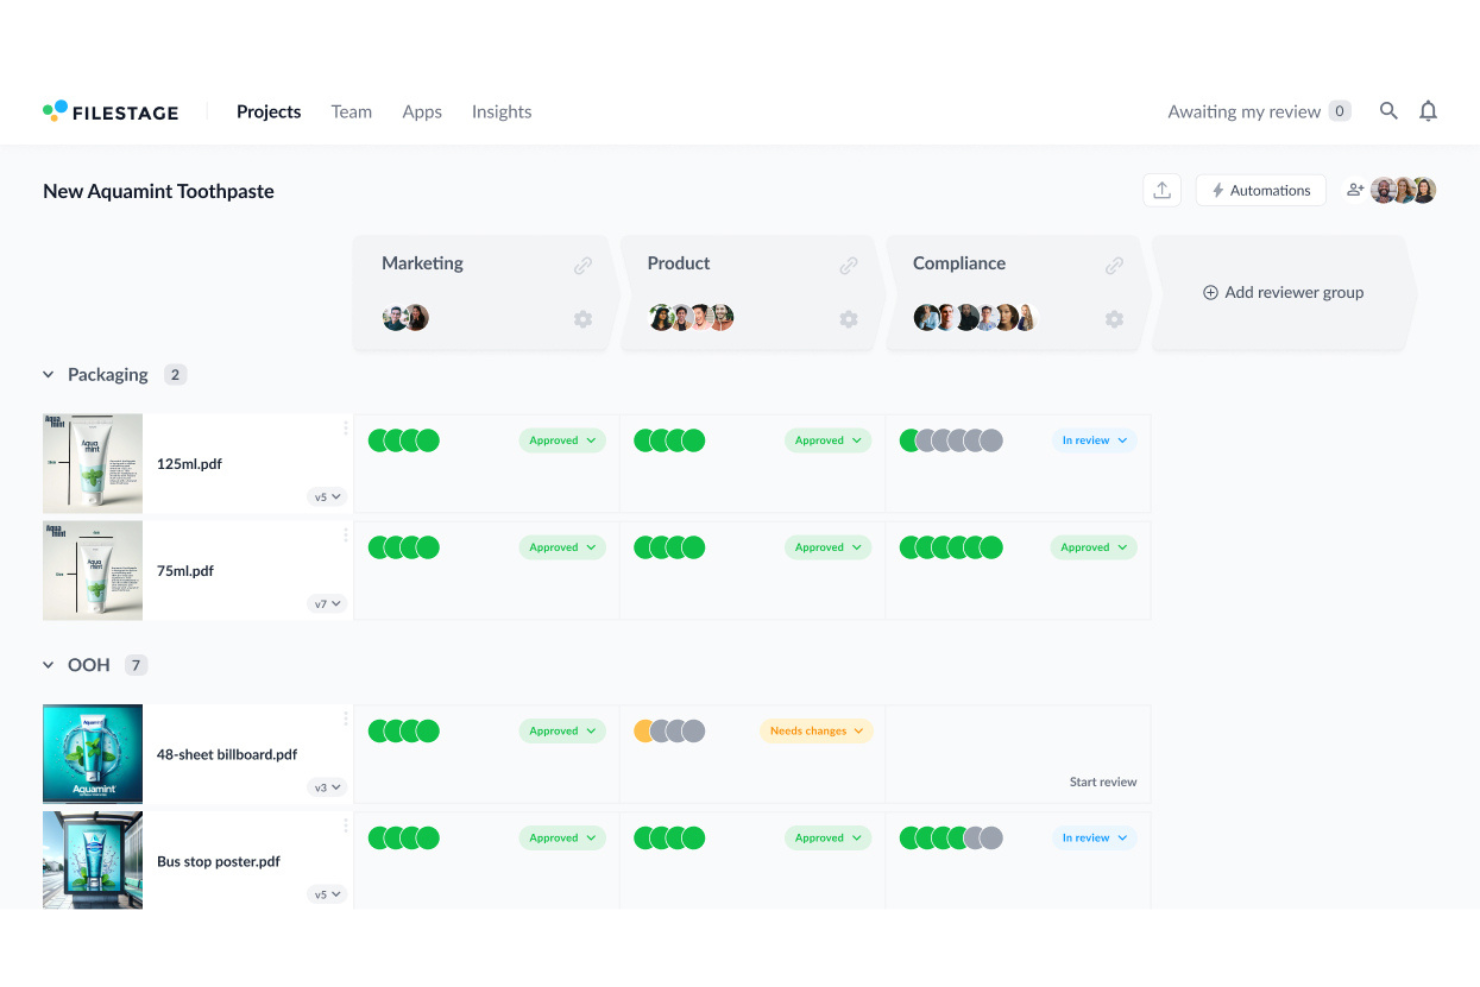Image resolution: width=1480 pixels, height=987 pixels.
Task: Copy the Product group review link
Action: coord(849,265)
